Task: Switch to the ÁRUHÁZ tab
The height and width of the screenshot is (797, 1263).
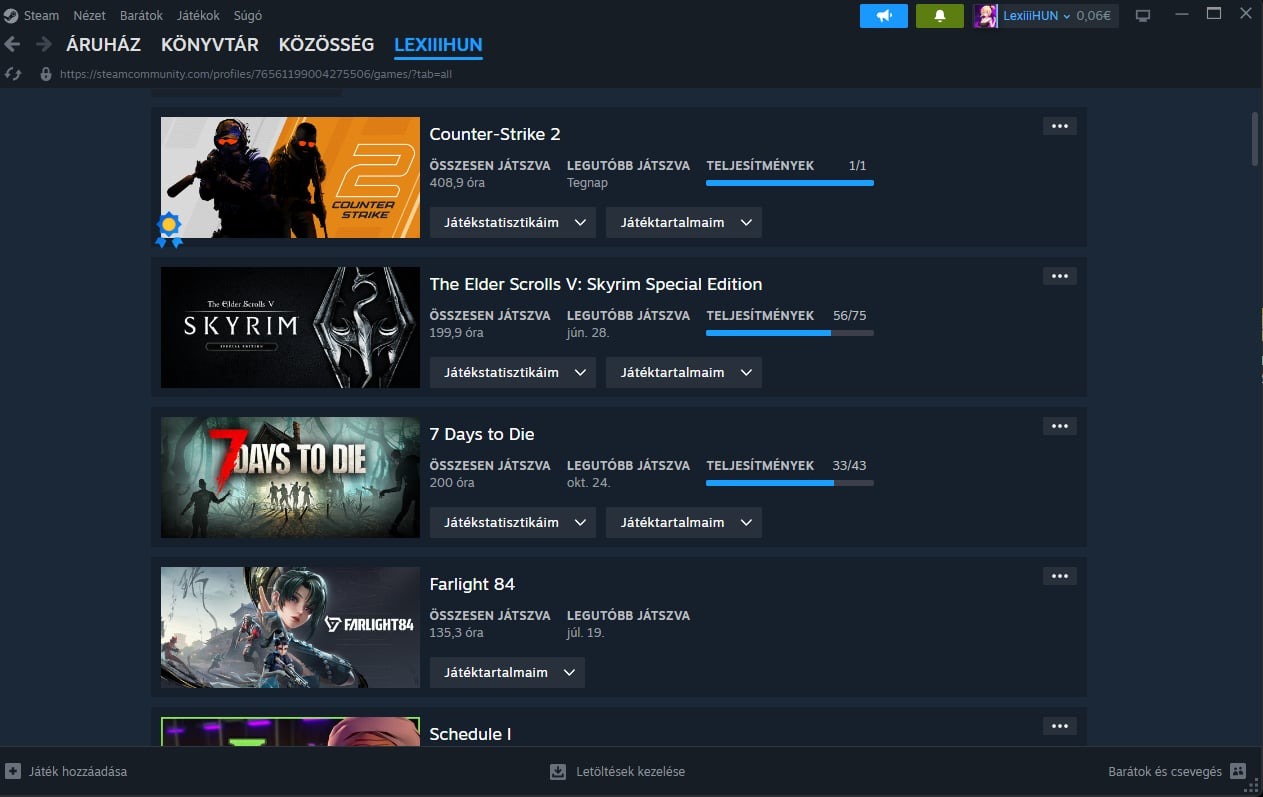Action: [104, 45]
